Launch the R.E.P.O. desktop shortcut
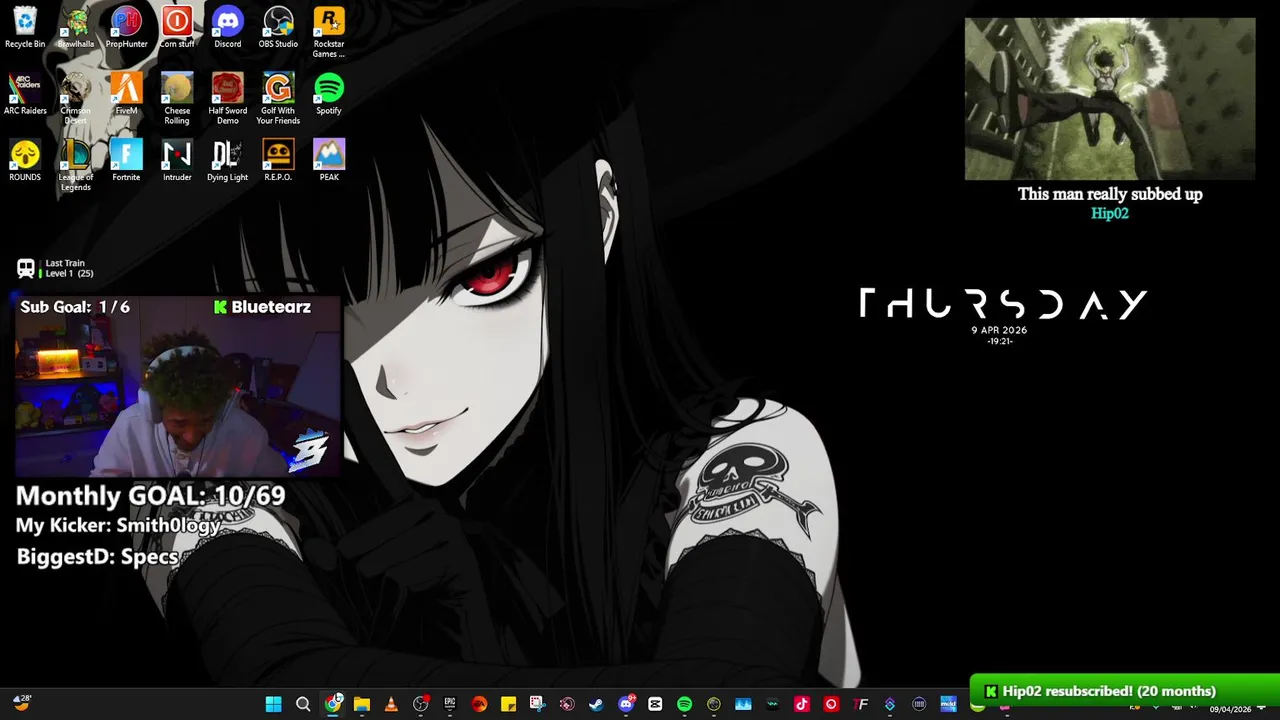The image size is (1280, 720). coord(278,160)
